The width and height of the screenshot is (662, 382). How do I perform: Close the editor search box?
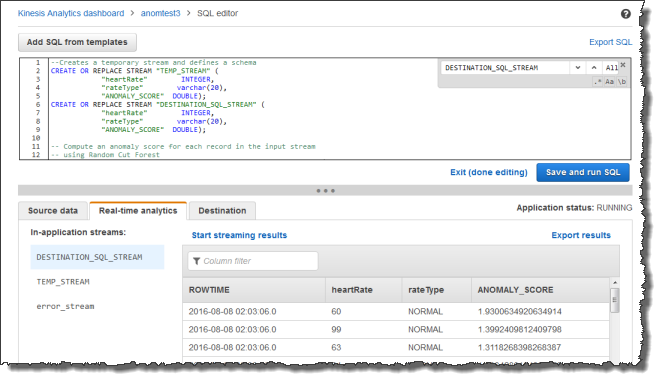tap(623, 65)
